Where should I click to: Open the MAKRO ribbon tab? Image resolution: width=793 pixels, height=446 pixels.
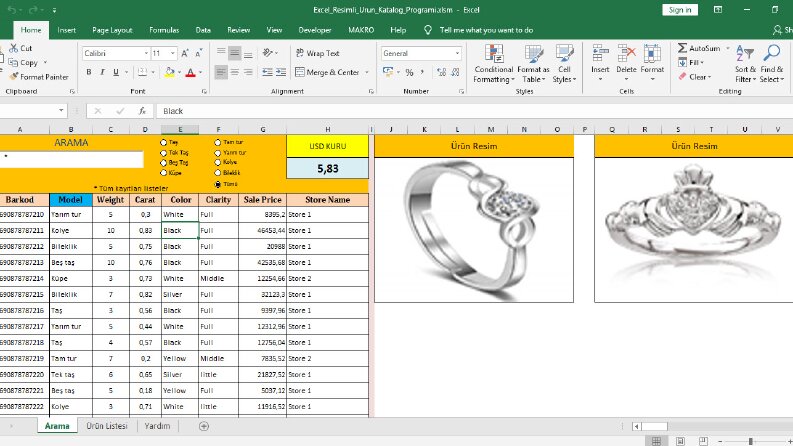tap(361, 30)
